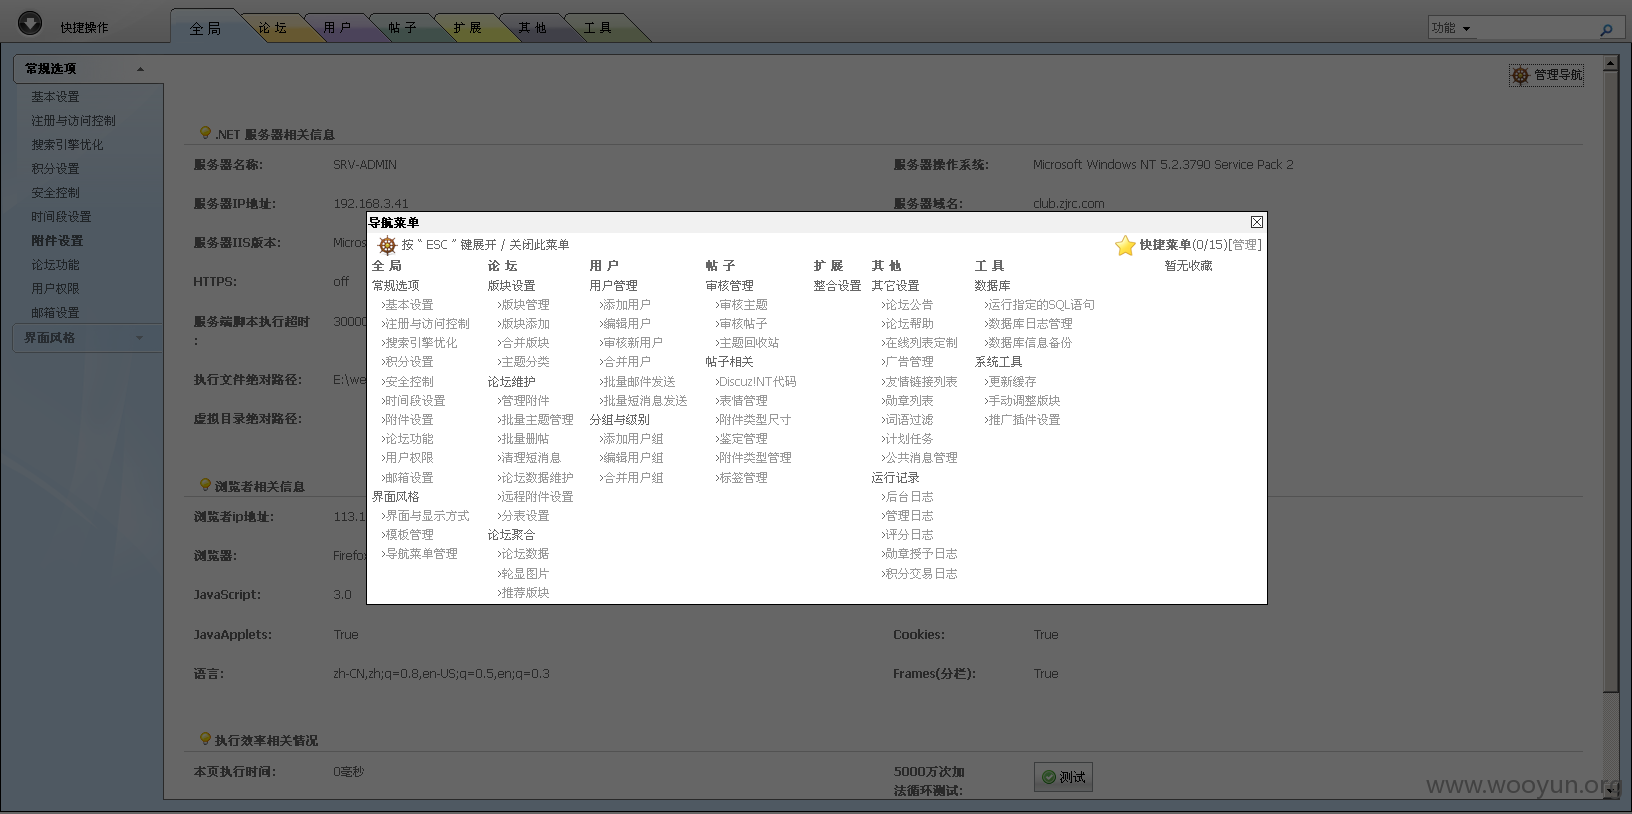Click the helm wheel icon beside ESC hint
The height and width of the screenshot is (814, 1632).
387,245
